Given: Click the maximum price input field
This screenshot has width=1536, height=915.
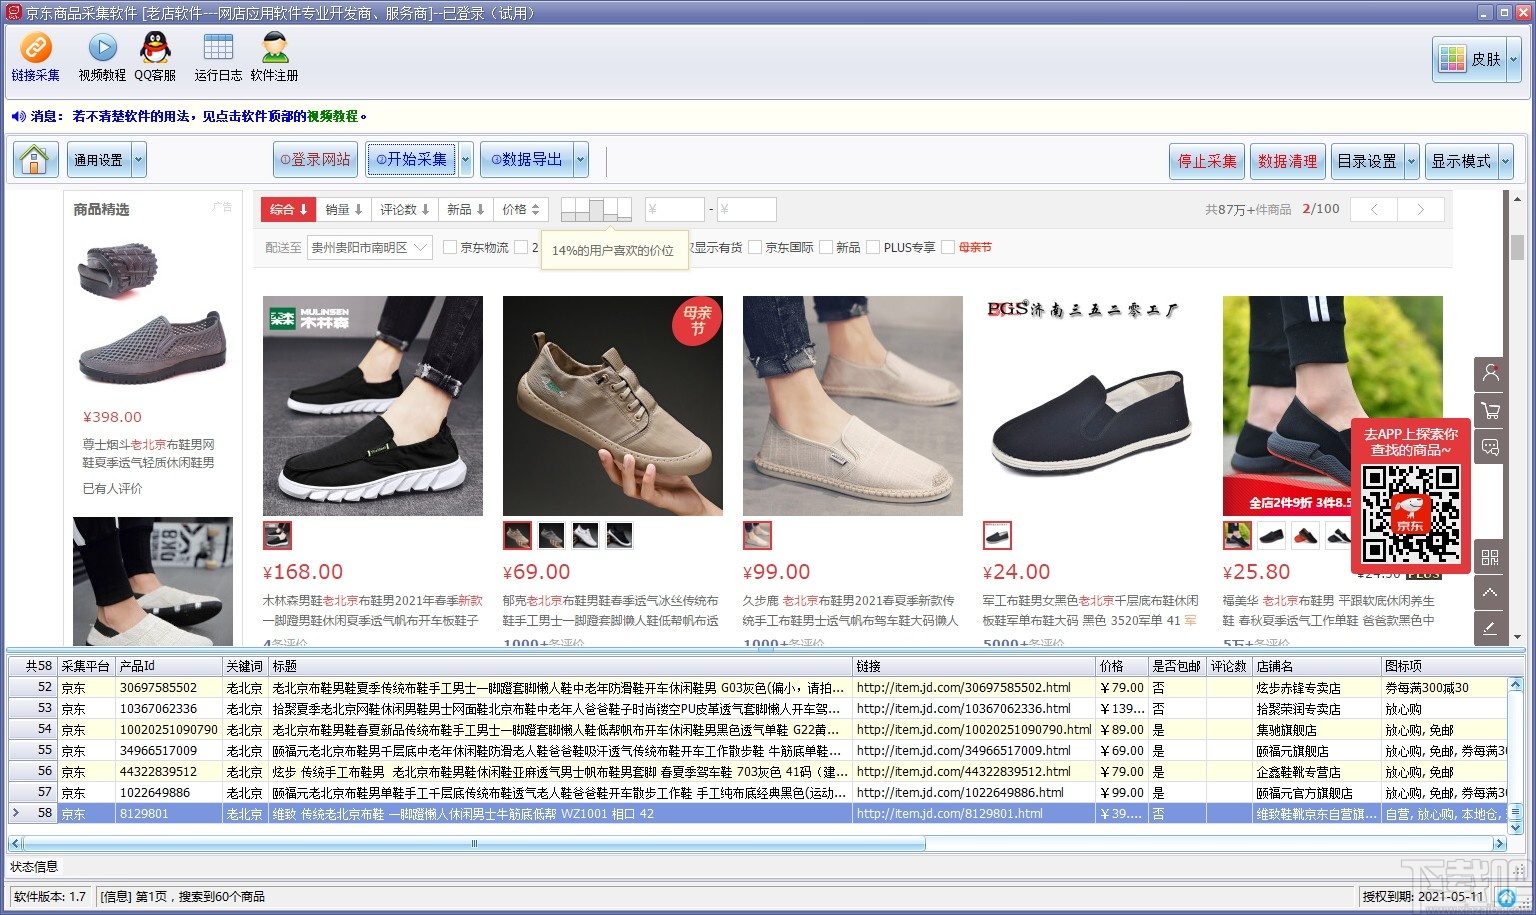Looking at the screenshot, I should click(x=746, y=209).
